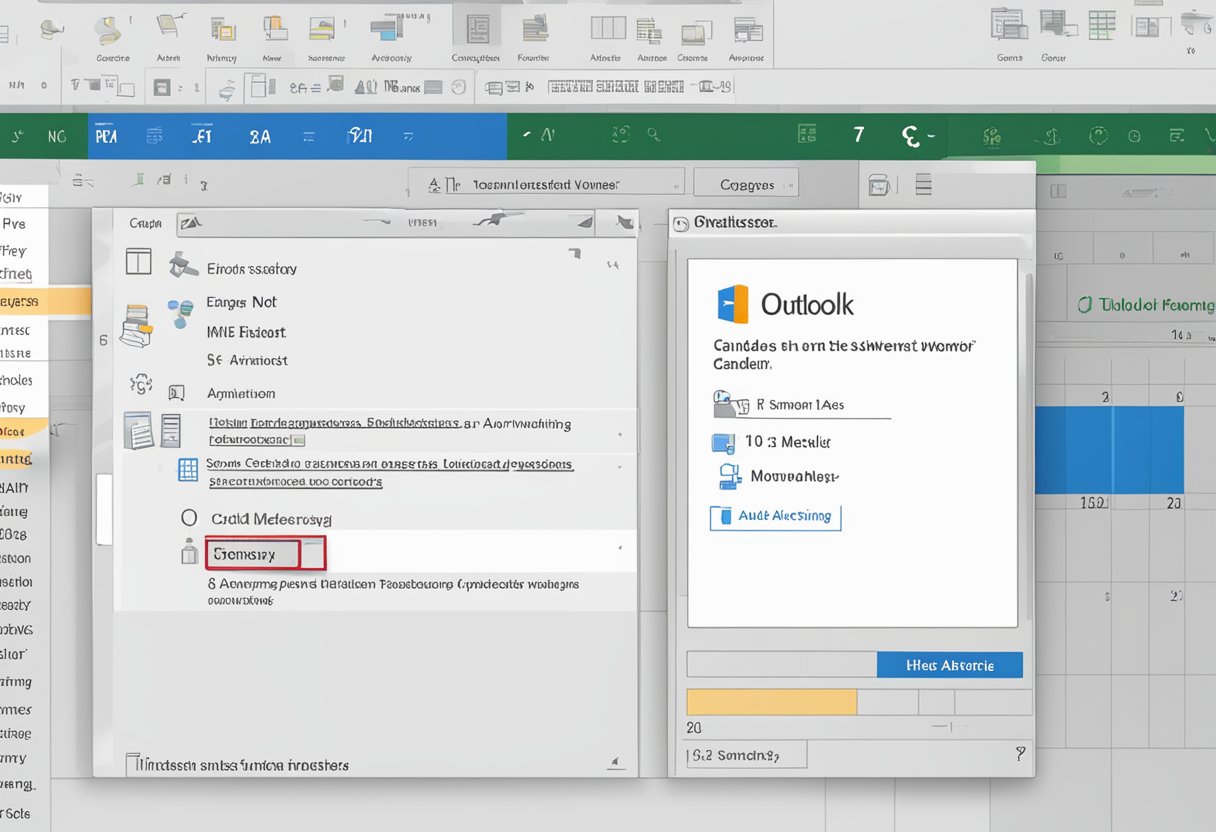Expand the Toasannloestant Vouner combo box

(x=545, y=184)
